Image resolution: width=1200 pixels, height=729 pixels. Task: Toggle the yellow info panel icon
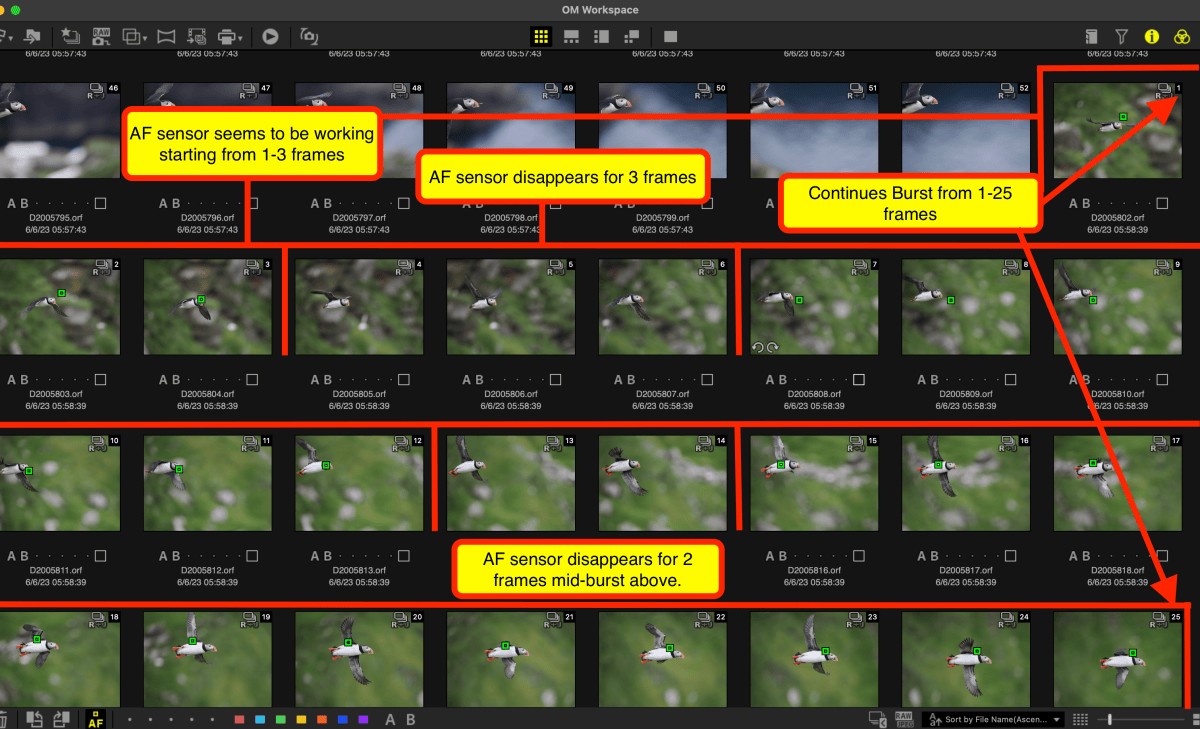1152,36
